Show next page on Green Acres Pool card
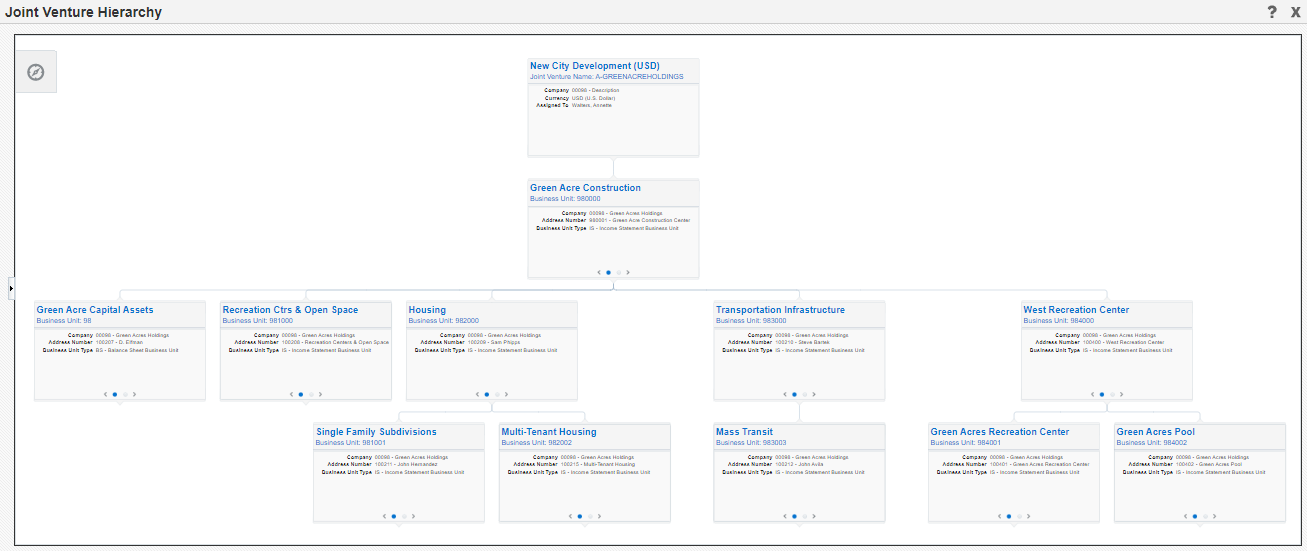The width and height of the screenshot is (1307, 551). (1214, 516)
